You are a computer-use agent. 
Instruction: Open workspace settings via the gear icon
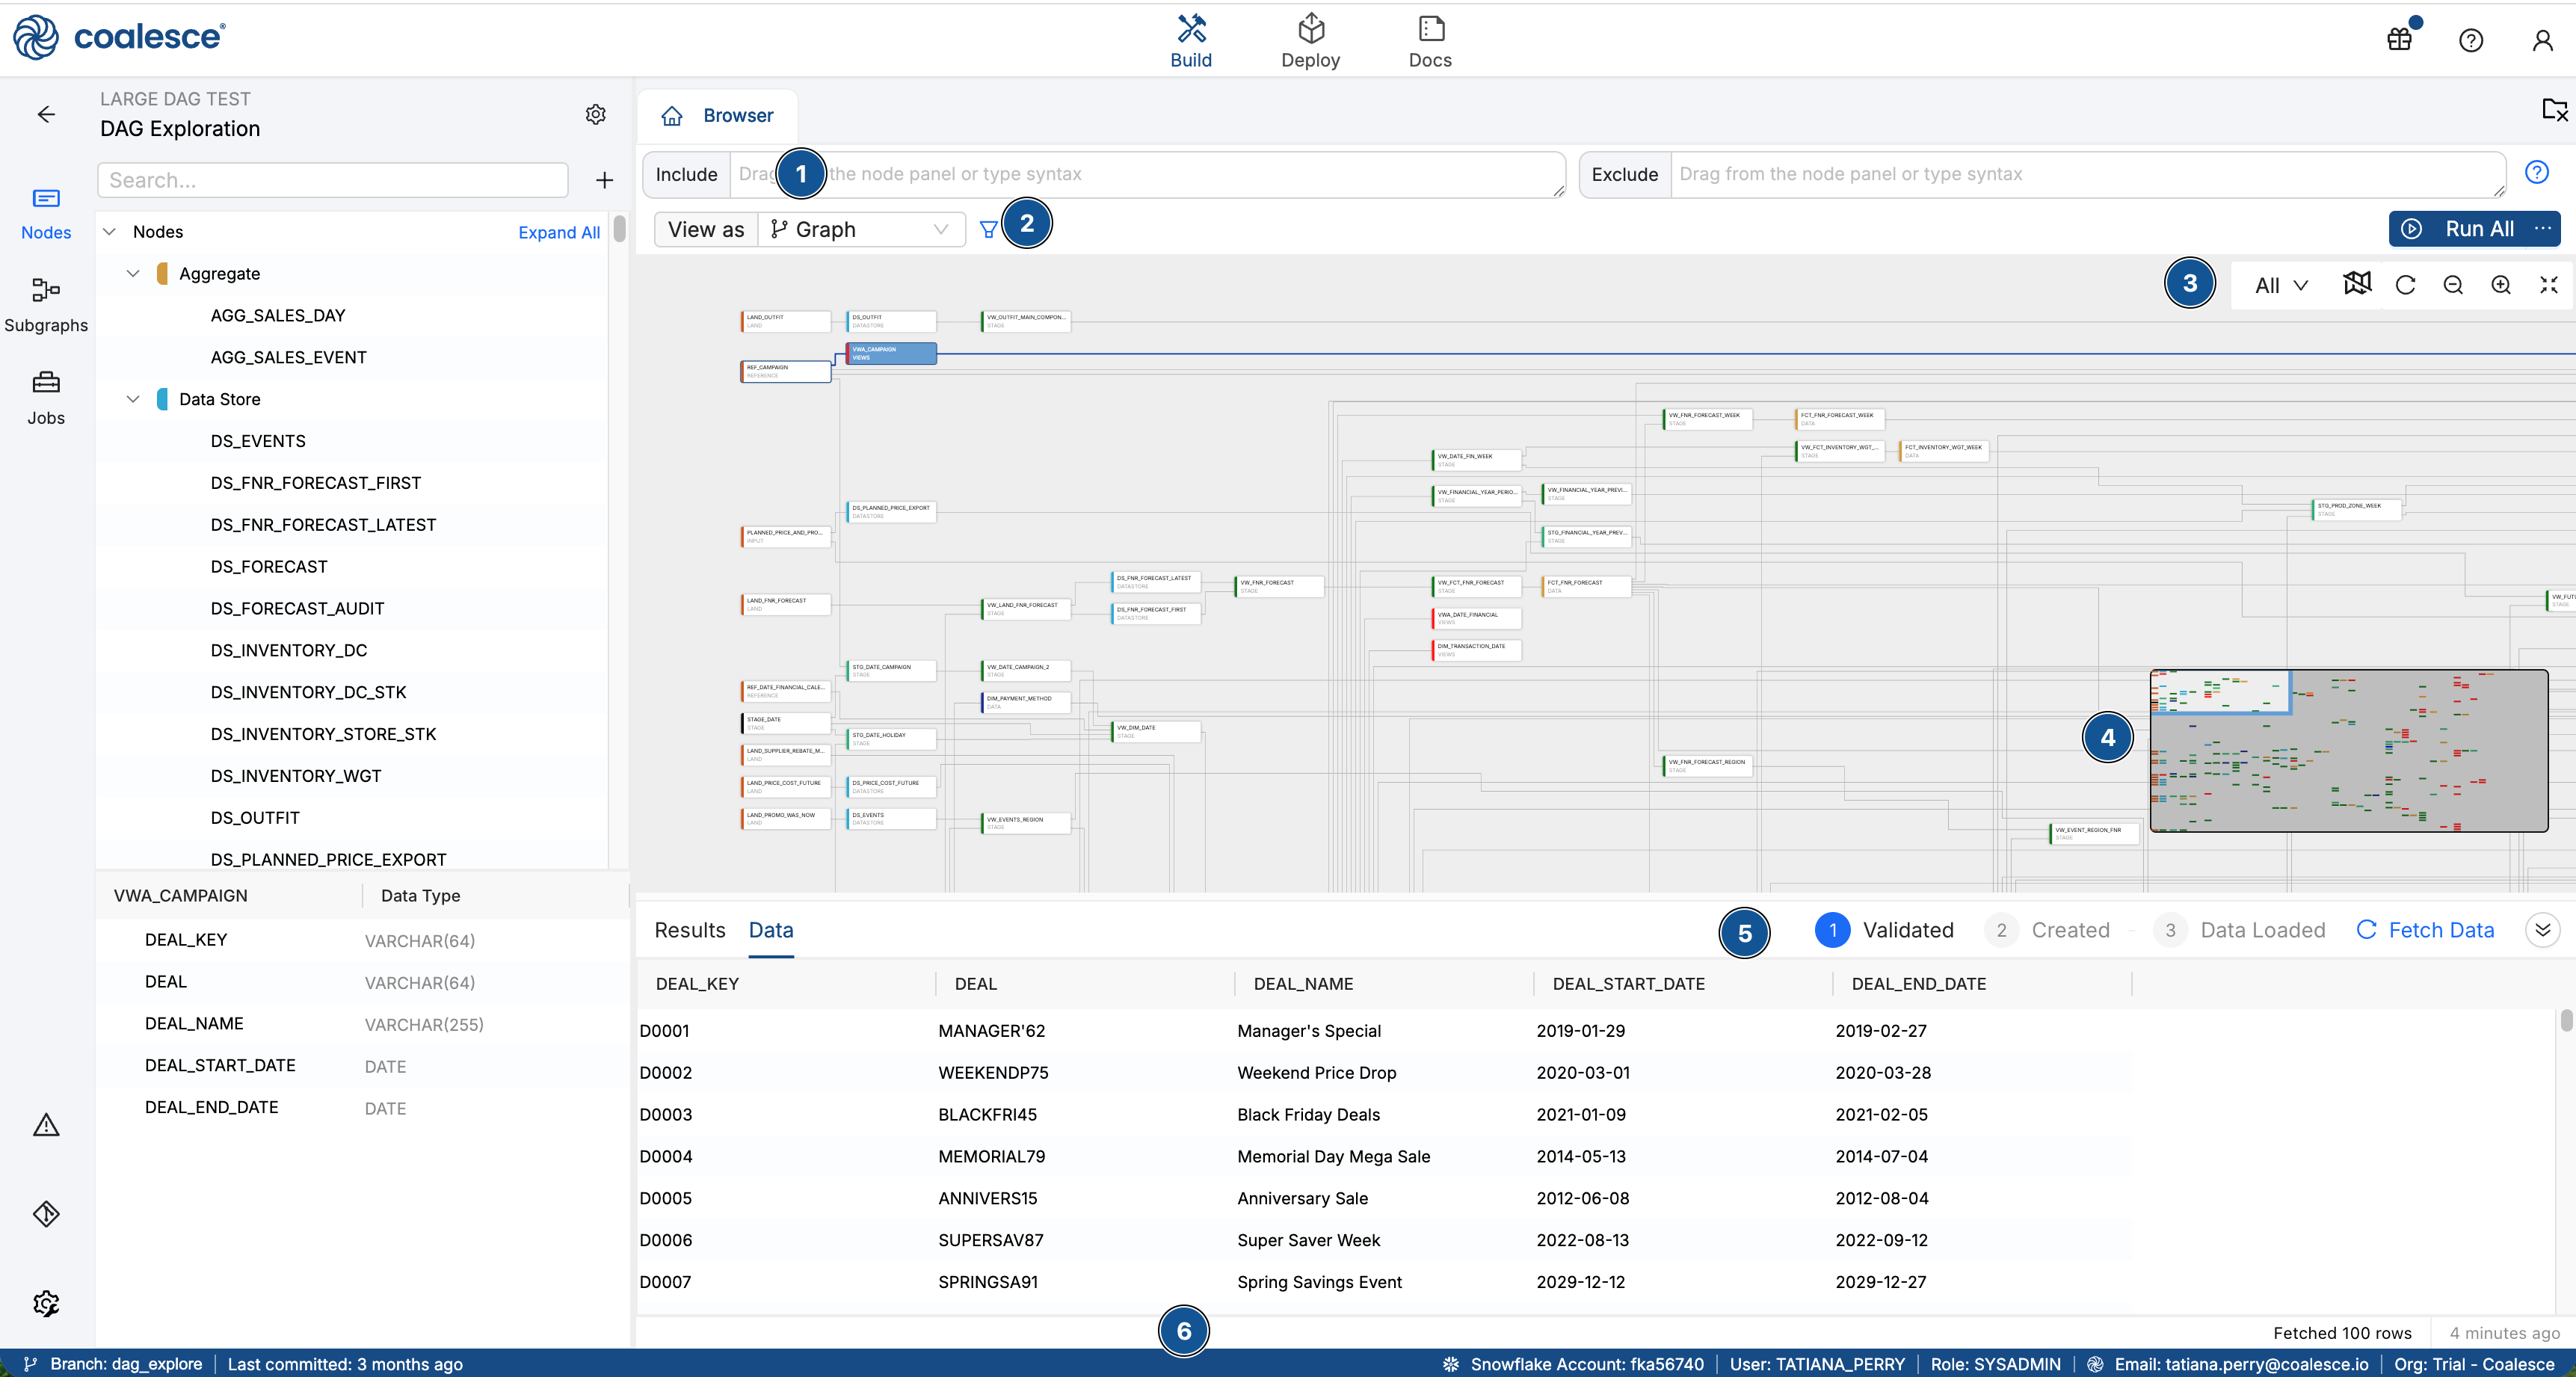(x=595, y=114)
